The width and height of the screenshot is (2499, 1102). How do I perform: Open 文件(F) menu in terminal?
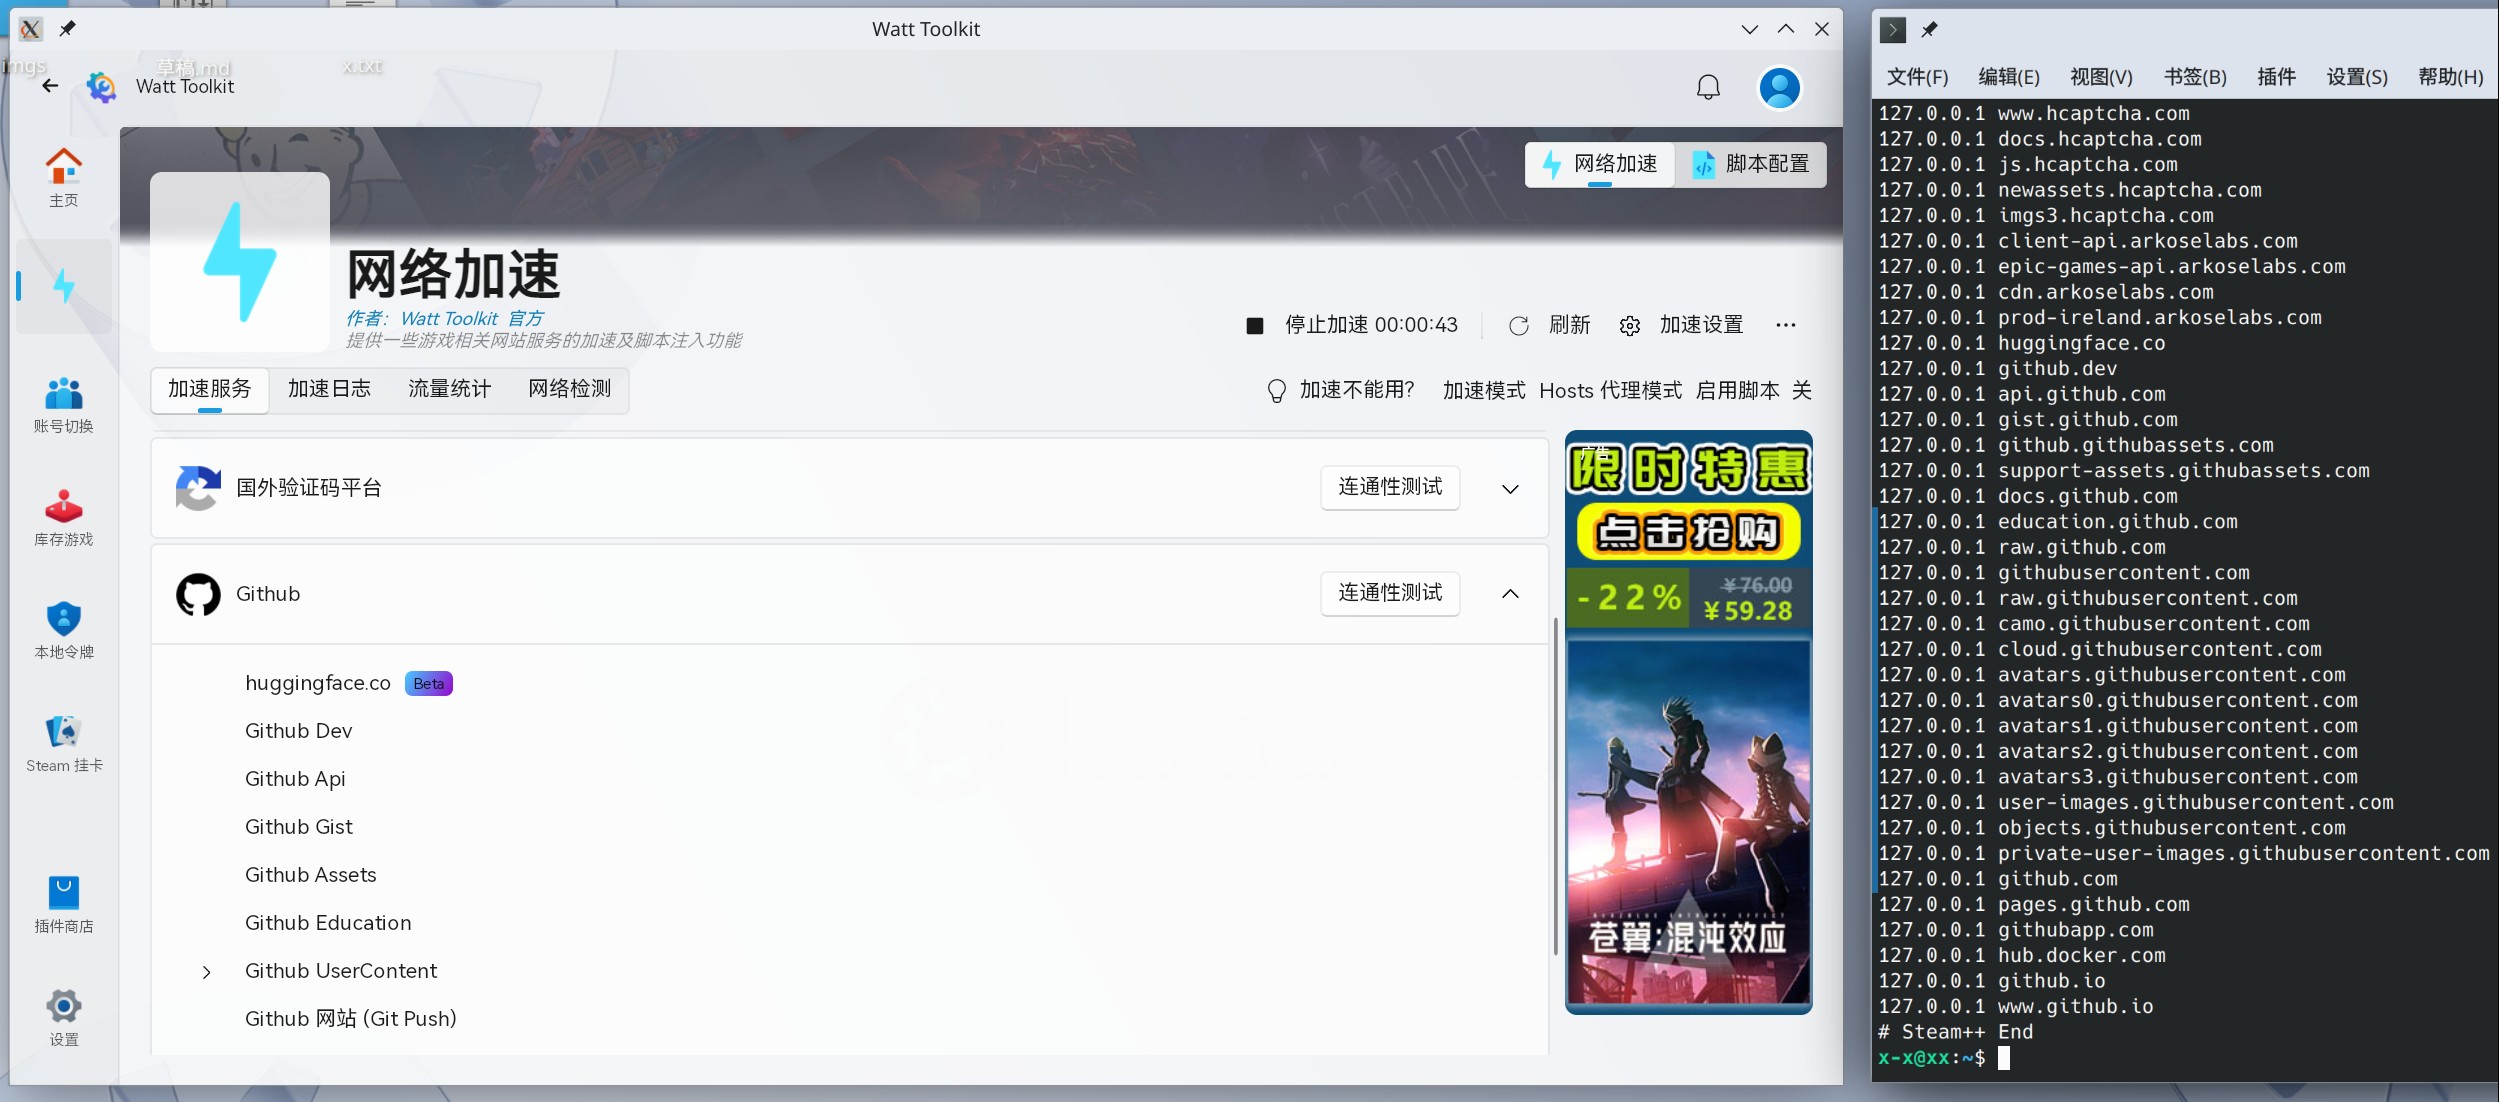(x=1917, y=77)
